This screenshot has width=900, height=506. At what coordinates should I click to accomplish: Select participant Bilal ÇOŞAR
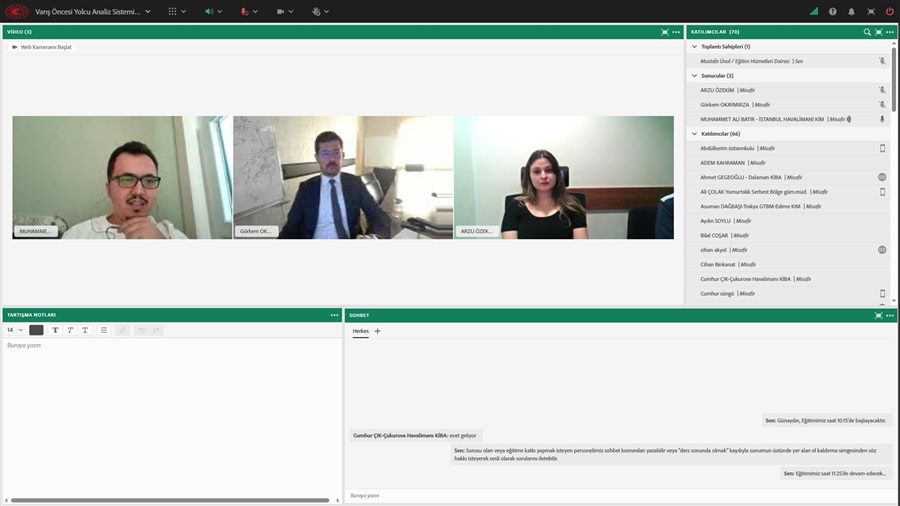click(x=788, y=235)
